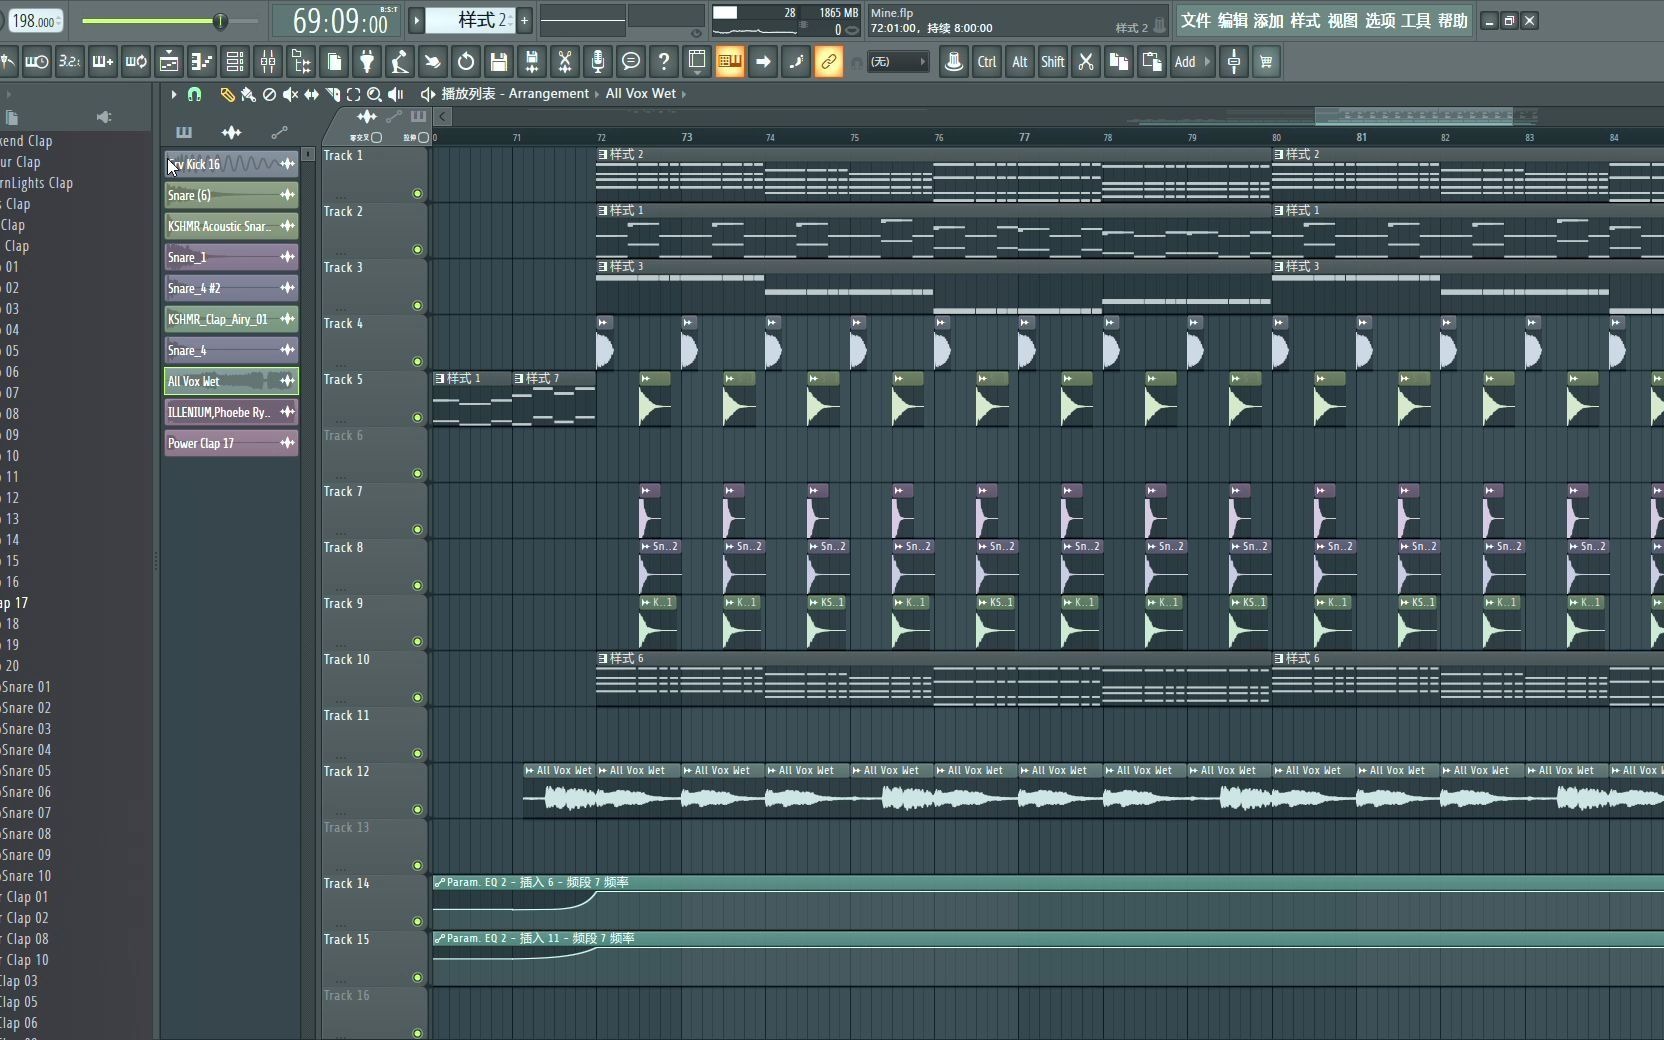Select Power Clap 17 in picker
The image size is (1664, 1040).
click(x=231, y=443)
